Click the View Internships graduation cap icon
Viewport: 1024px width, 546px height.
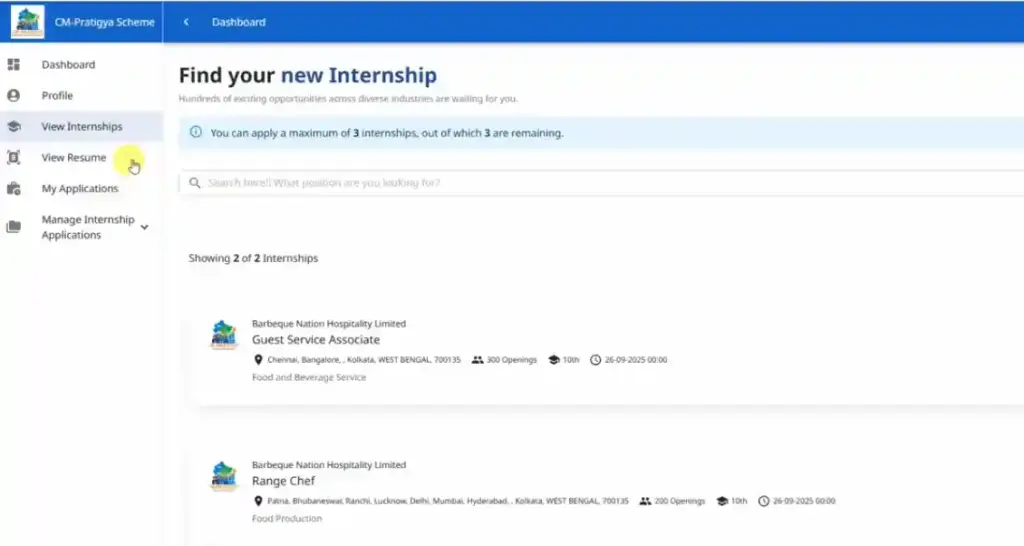pyautogui.click(x=14, y=127)
